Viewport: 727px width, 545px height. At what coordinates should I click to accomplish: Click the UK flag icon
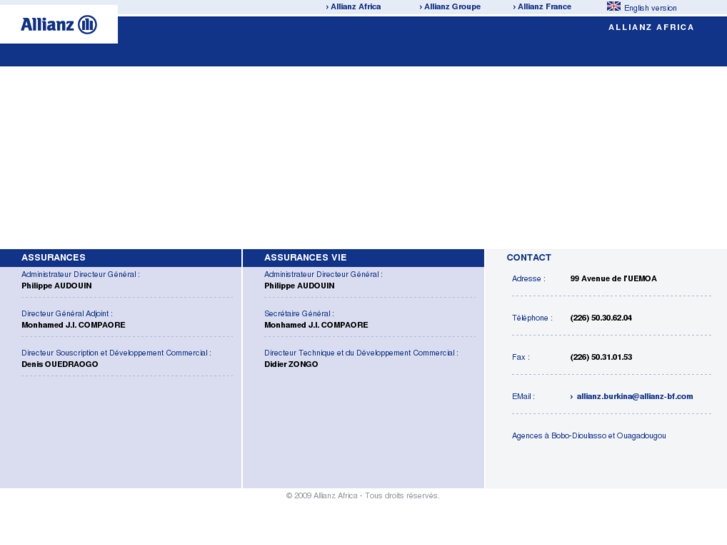click(613, 6)
